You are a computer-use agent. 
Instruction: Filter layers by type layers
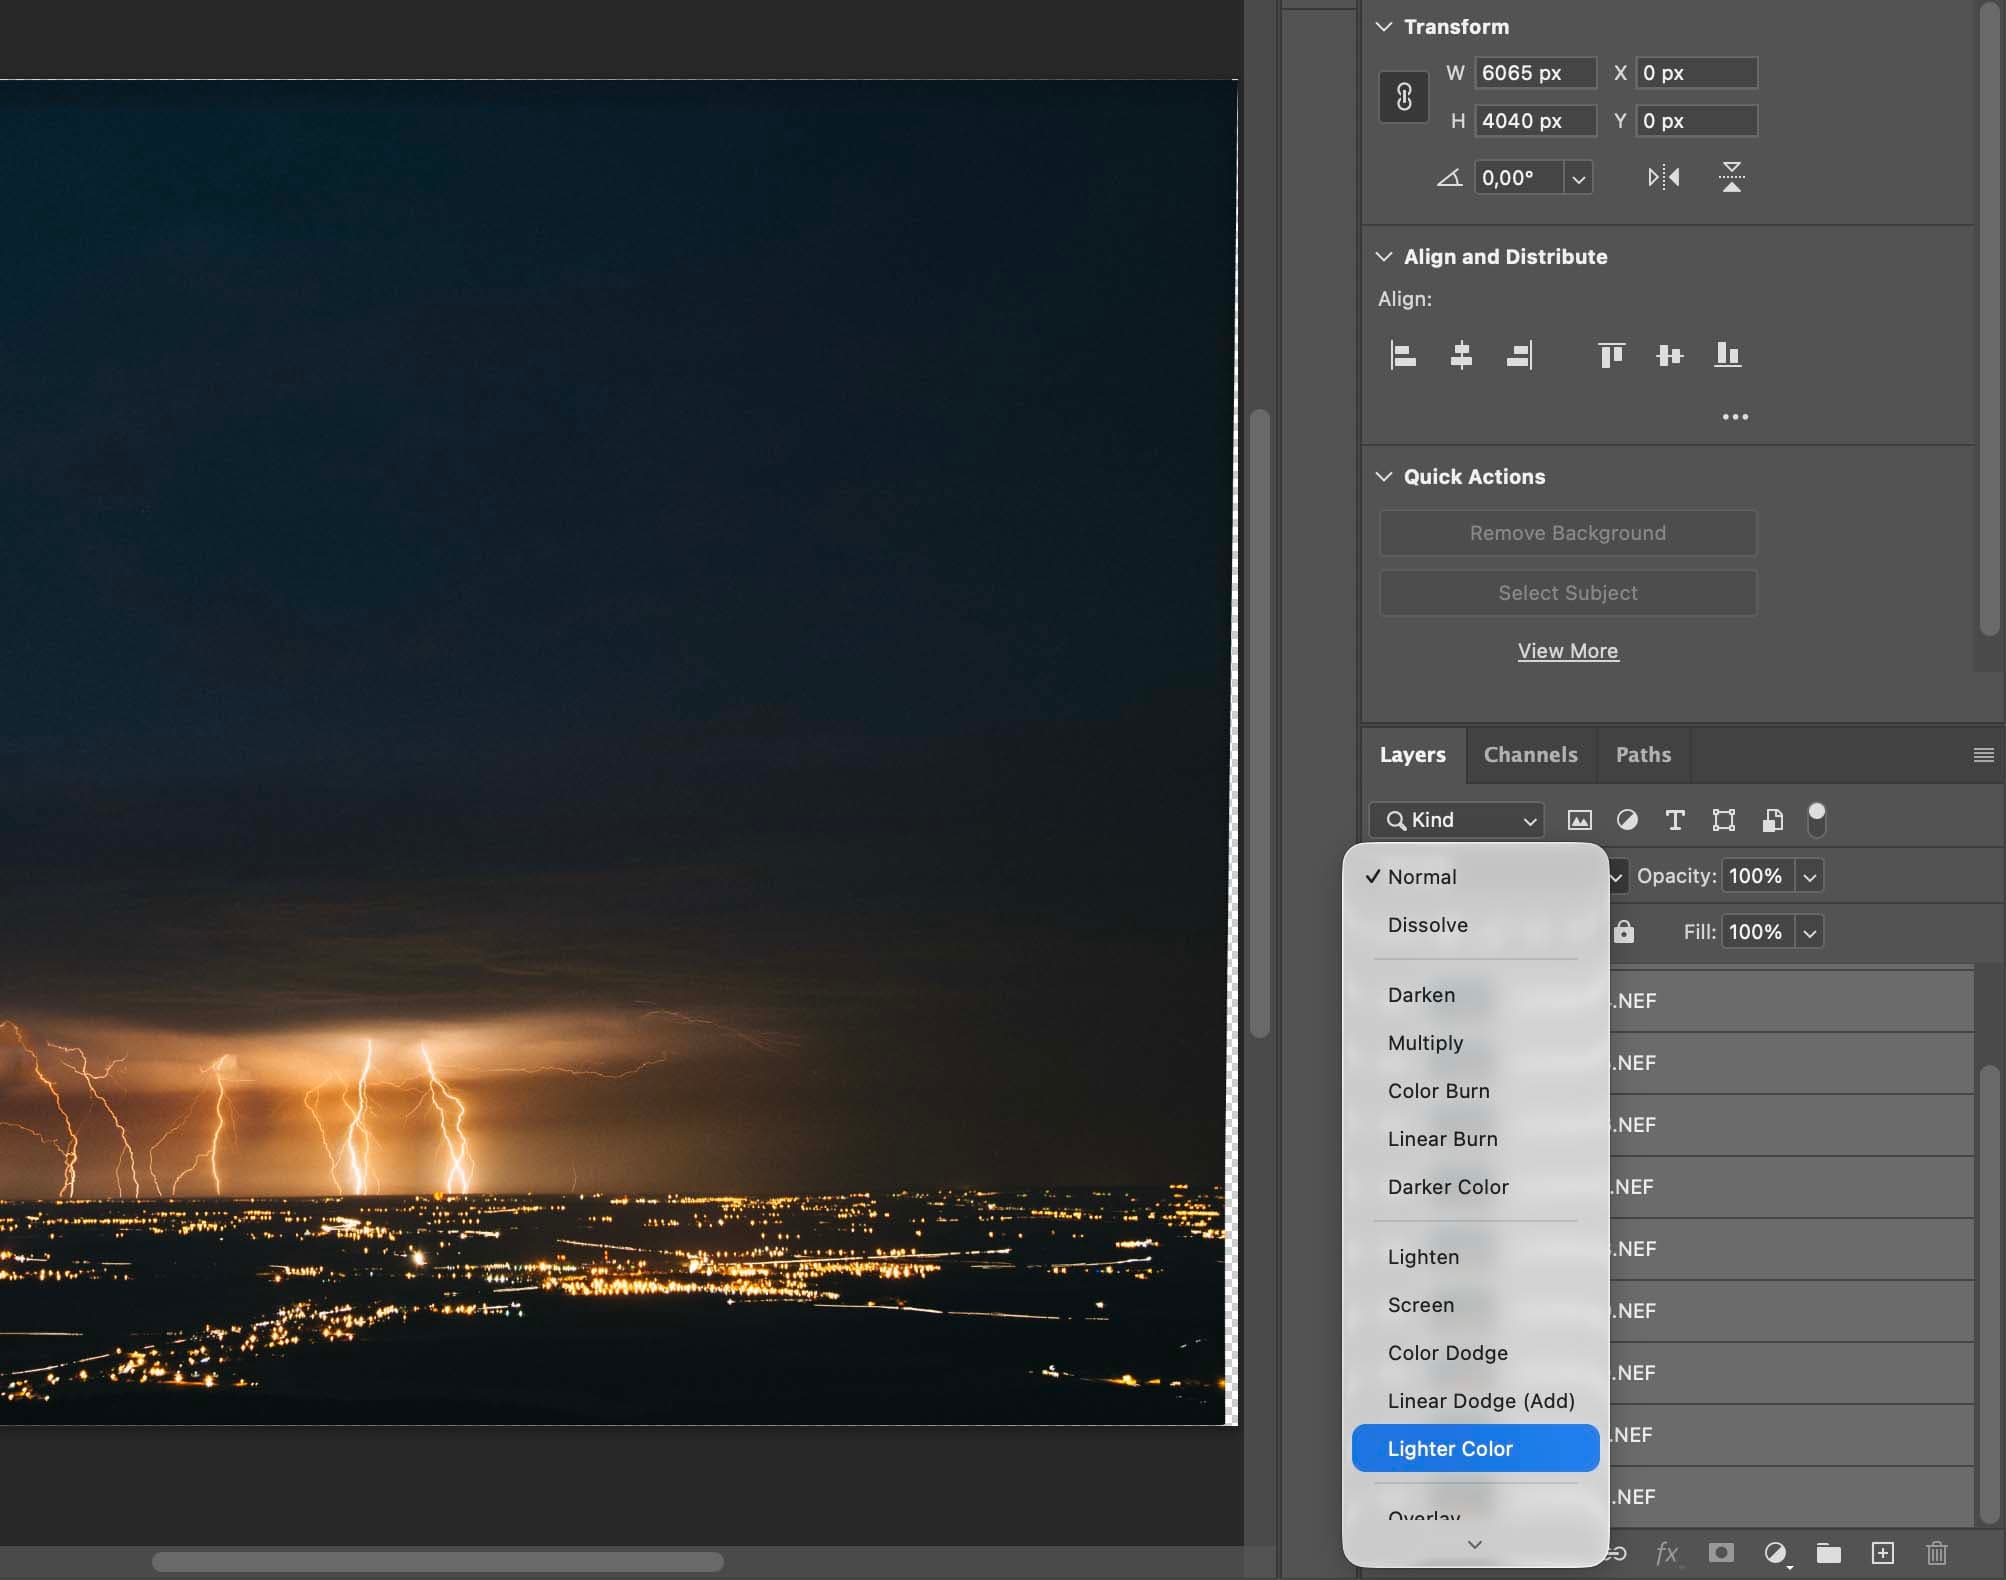(x=1676, y=820)
